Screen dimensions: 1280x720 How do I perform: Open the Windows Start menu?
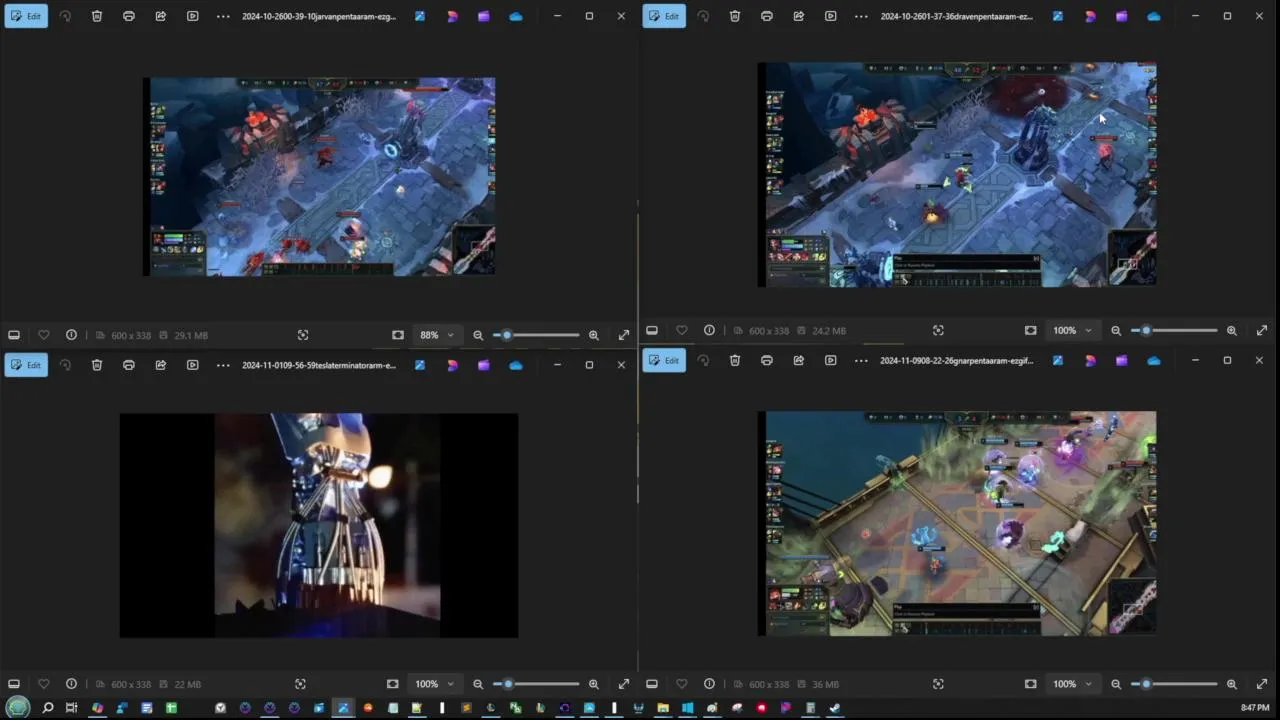click(18, 708)
